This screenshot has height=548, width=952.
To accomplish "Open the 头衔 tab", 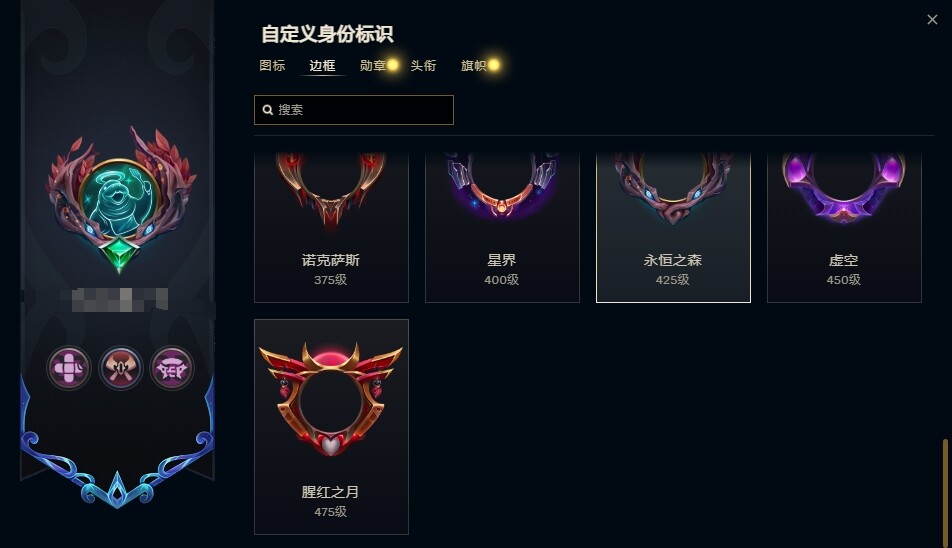I will tap(423, 66).
